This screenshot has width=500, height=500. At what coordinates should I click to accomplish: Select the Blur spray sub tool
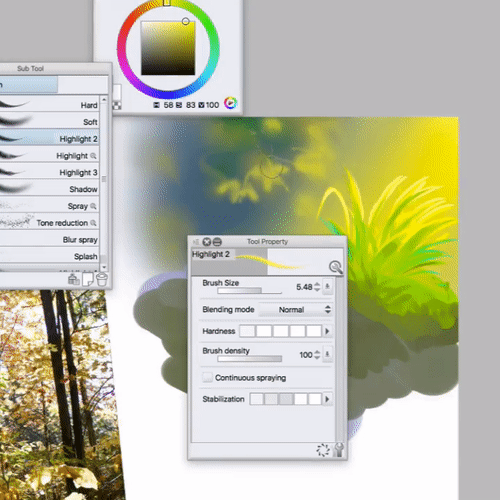coord(49,240)
